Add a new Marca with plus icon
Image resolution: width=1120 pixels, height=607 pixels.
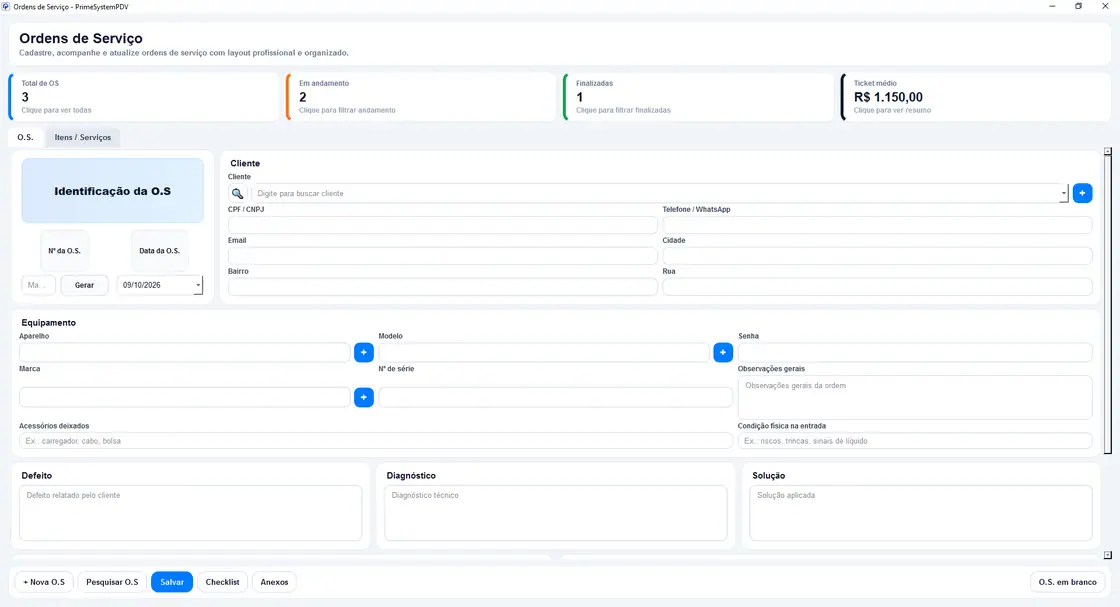(364, 397)
